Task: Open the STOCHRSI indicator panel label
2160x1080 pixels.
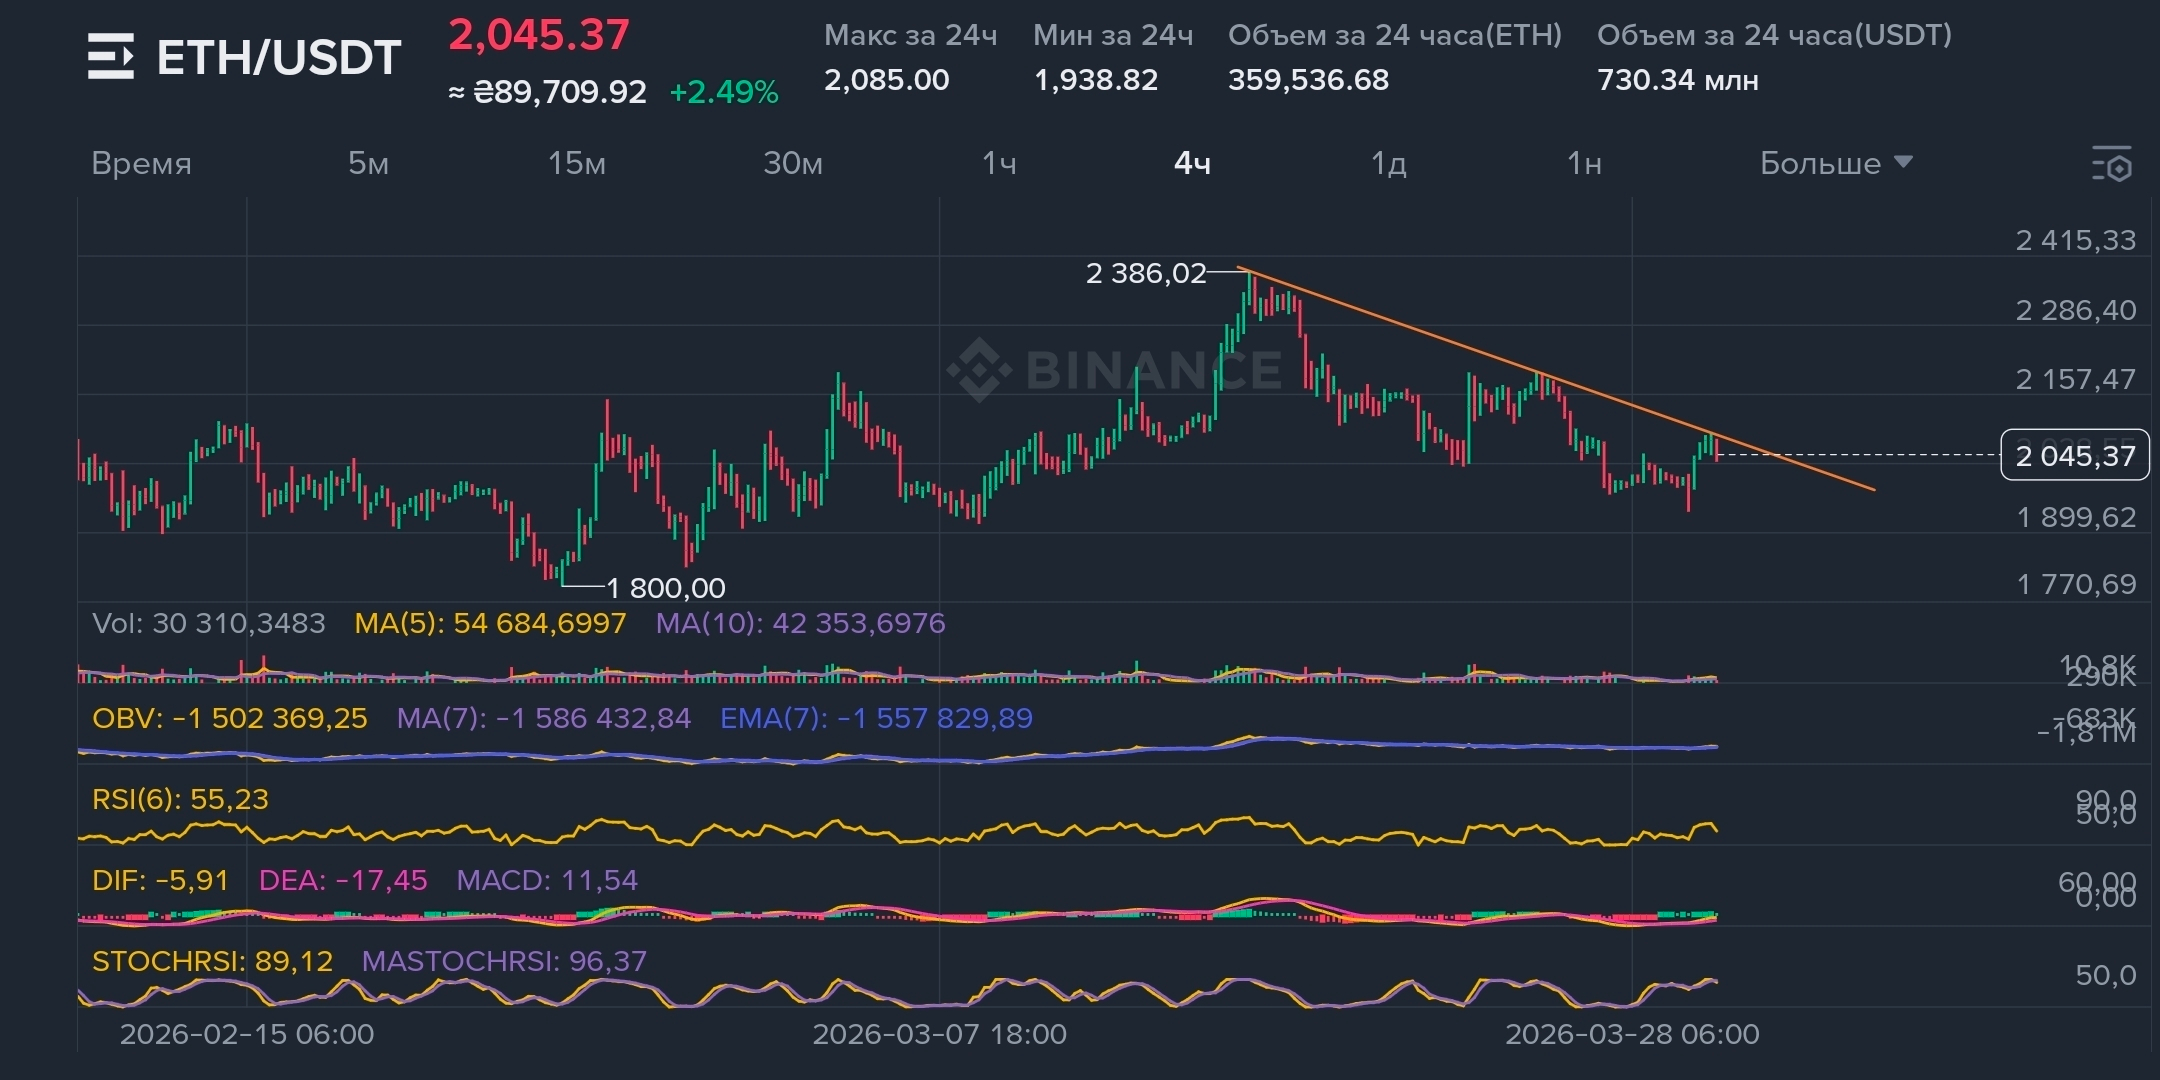Action: (x=212, y=961)
